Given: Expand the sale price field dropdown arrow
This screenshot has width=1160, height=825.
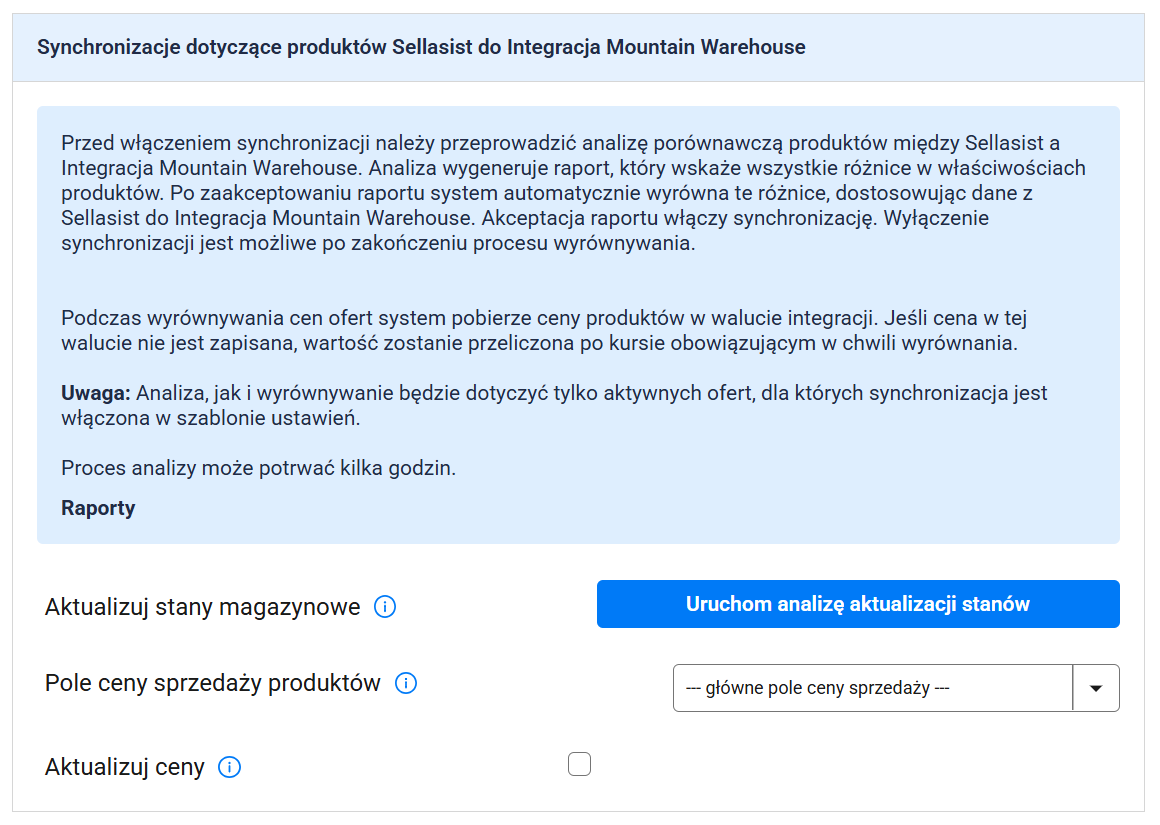Looking at the screenshot, I should [x=1096, y=688].
